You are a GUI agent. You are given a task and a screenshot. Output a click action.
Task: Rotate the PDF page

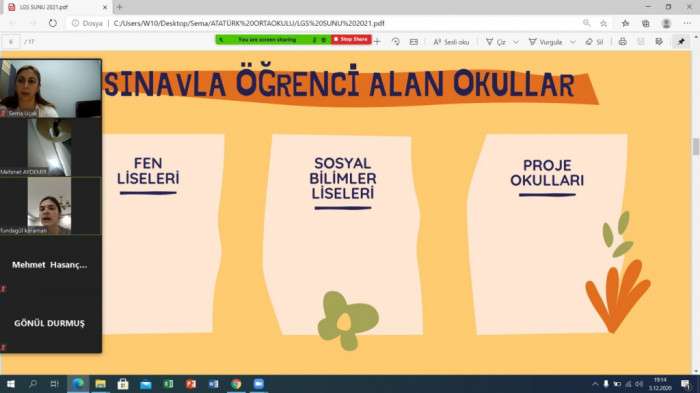(396, 42)
